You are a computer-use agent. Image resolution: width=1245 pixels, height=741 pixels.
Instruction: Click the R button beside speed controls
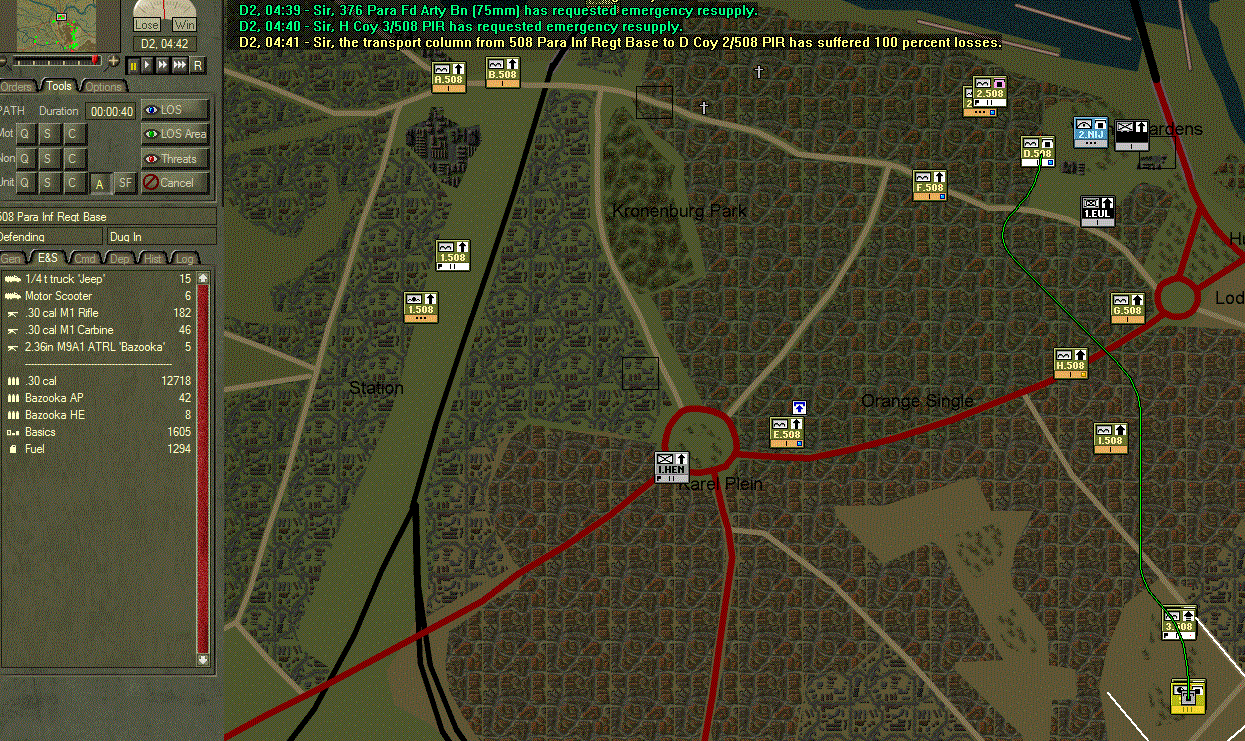click(198, 65)
